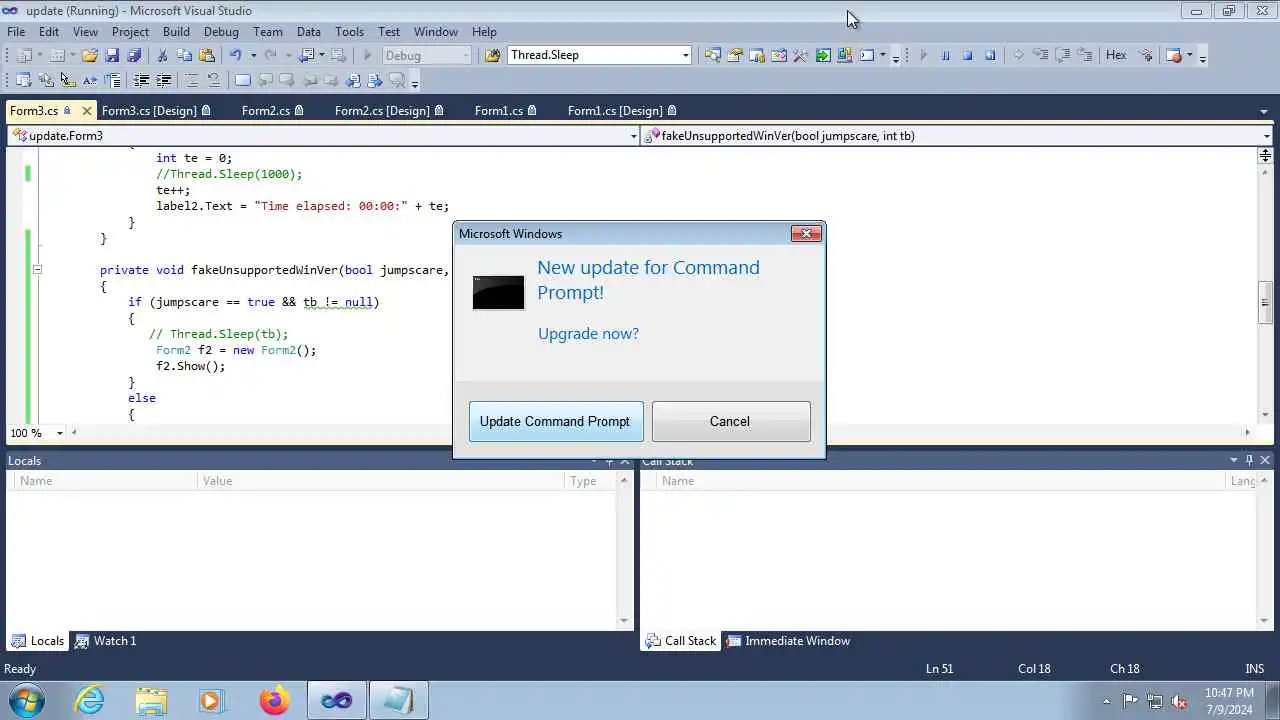Click the Paste clipboard icon
Viewport: 1280px width, 720px height.
tap(207, 56)
